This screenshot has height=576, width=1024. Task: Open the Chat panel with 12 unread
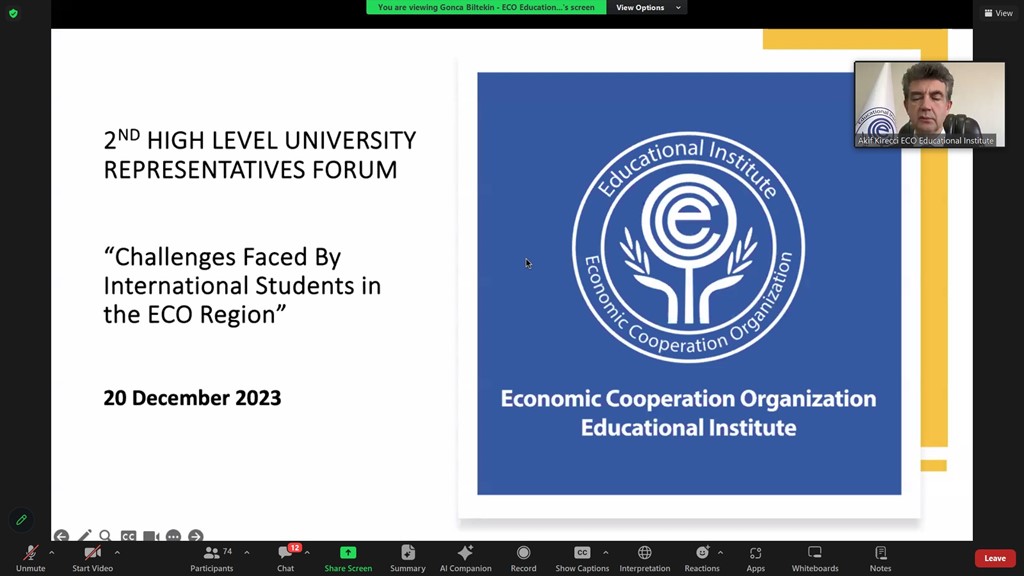tap(285, 558)
